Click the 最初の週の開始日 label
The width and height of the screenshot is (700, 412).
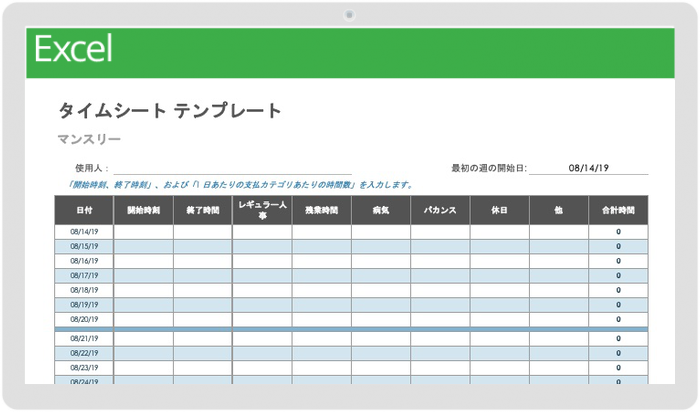coord(489,168)
